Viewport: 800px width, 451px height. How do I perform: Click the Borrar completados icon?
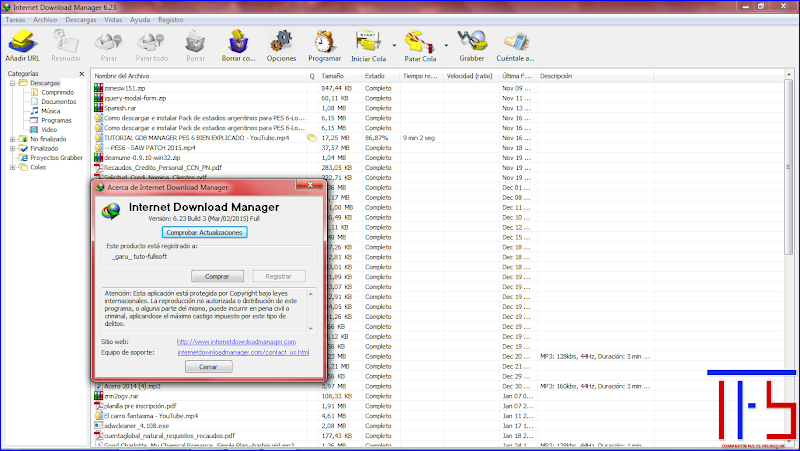point(238,42)
